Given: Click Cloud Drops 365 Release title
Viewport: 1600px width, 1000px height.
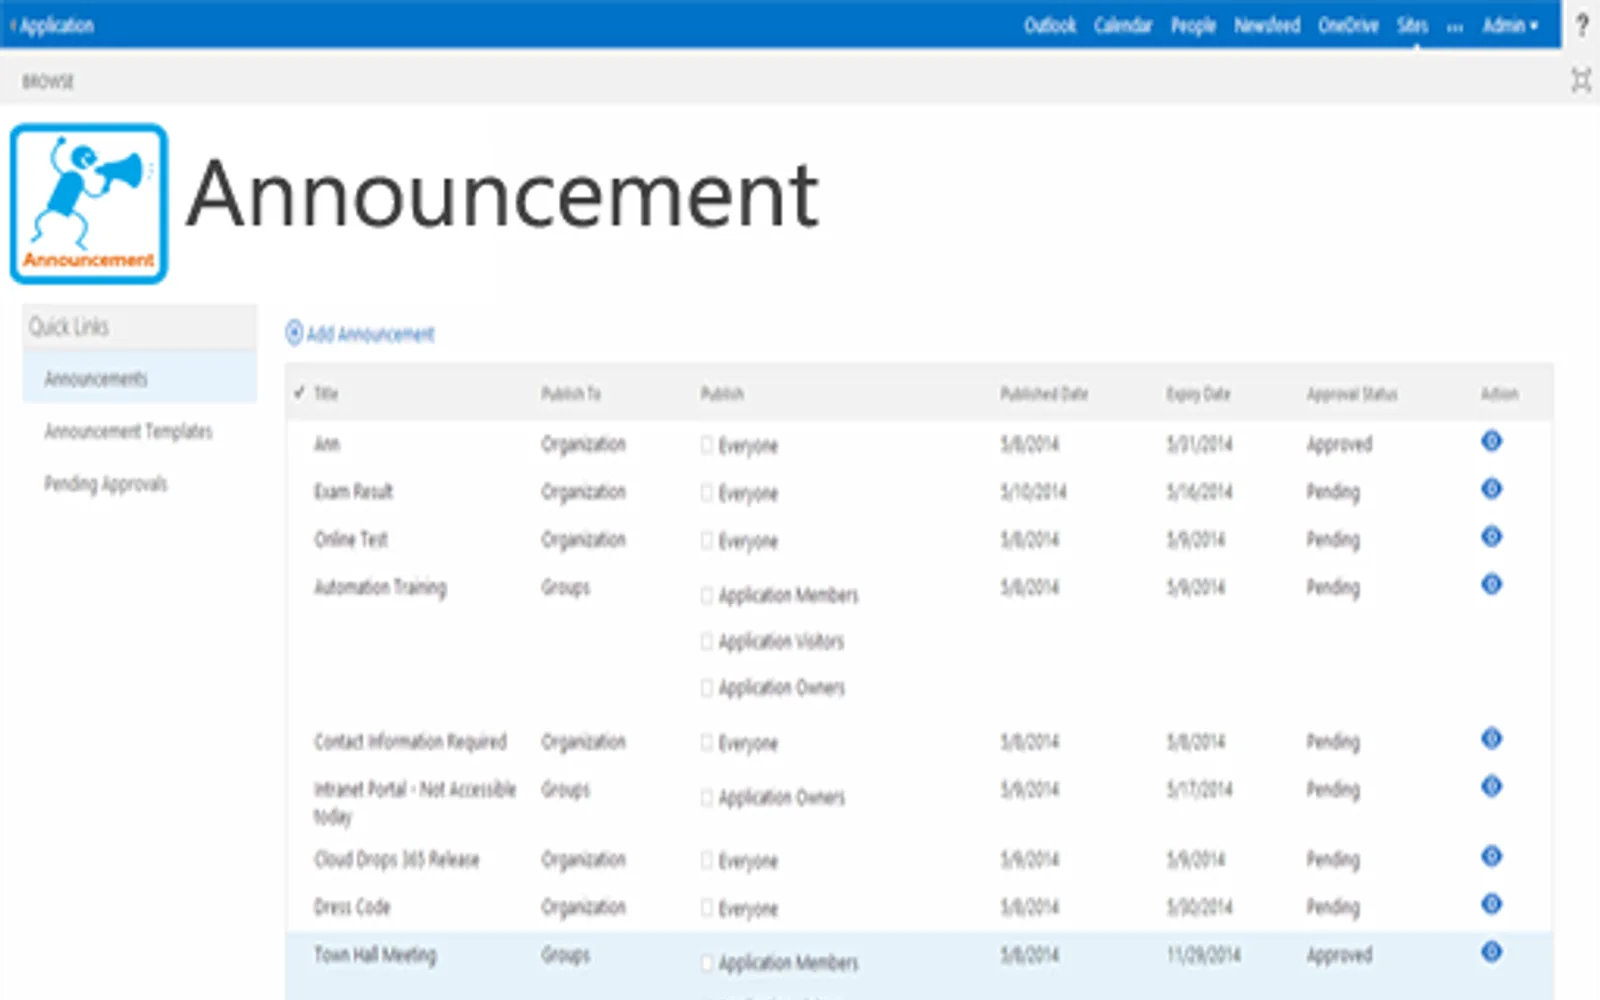Looking at the screenshot, I should point(396,859).
